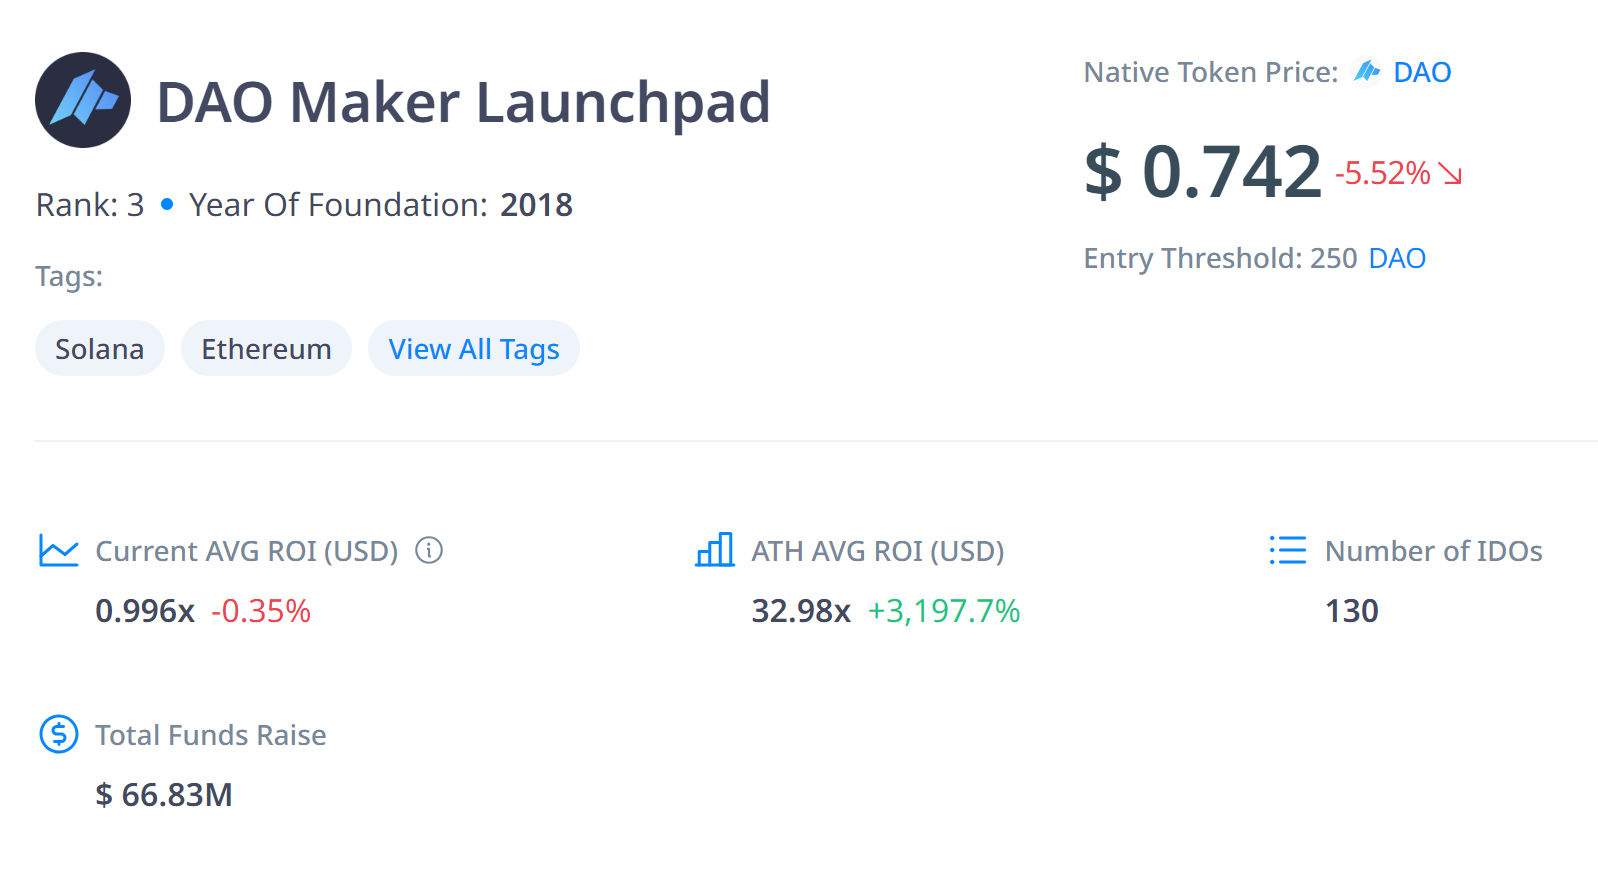Follow the DAO link in Entry Threshold

[1399, 258]
